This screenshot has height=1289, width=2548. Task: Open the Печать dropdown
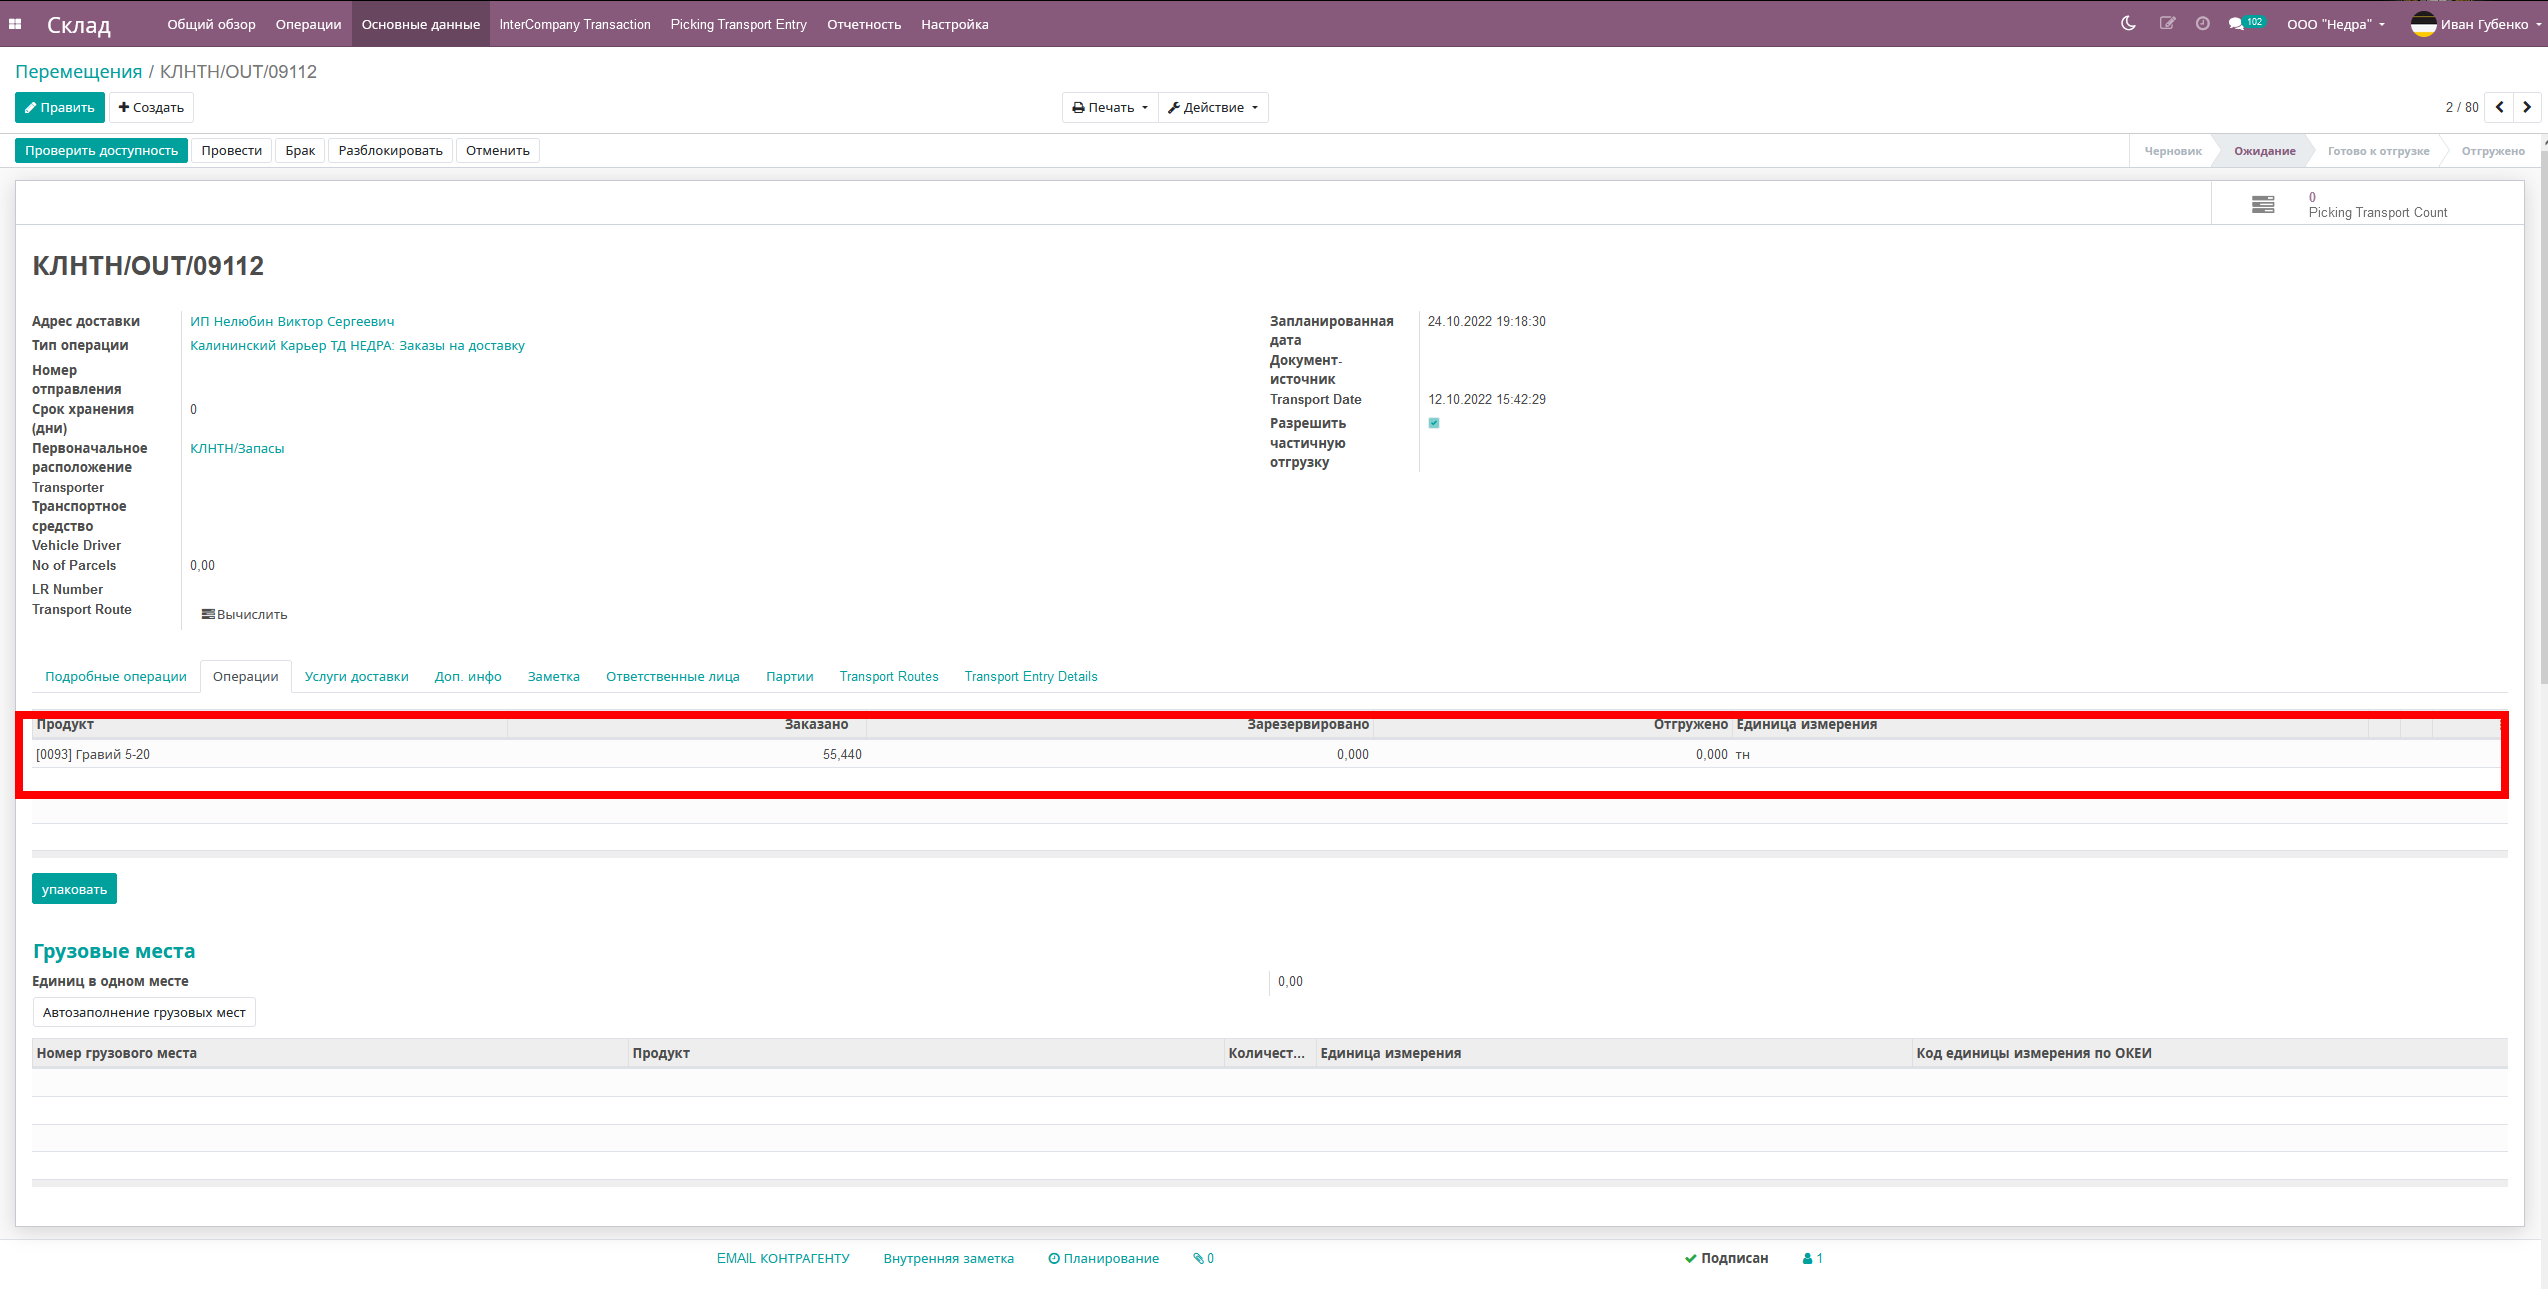(x=1109, y=107)
